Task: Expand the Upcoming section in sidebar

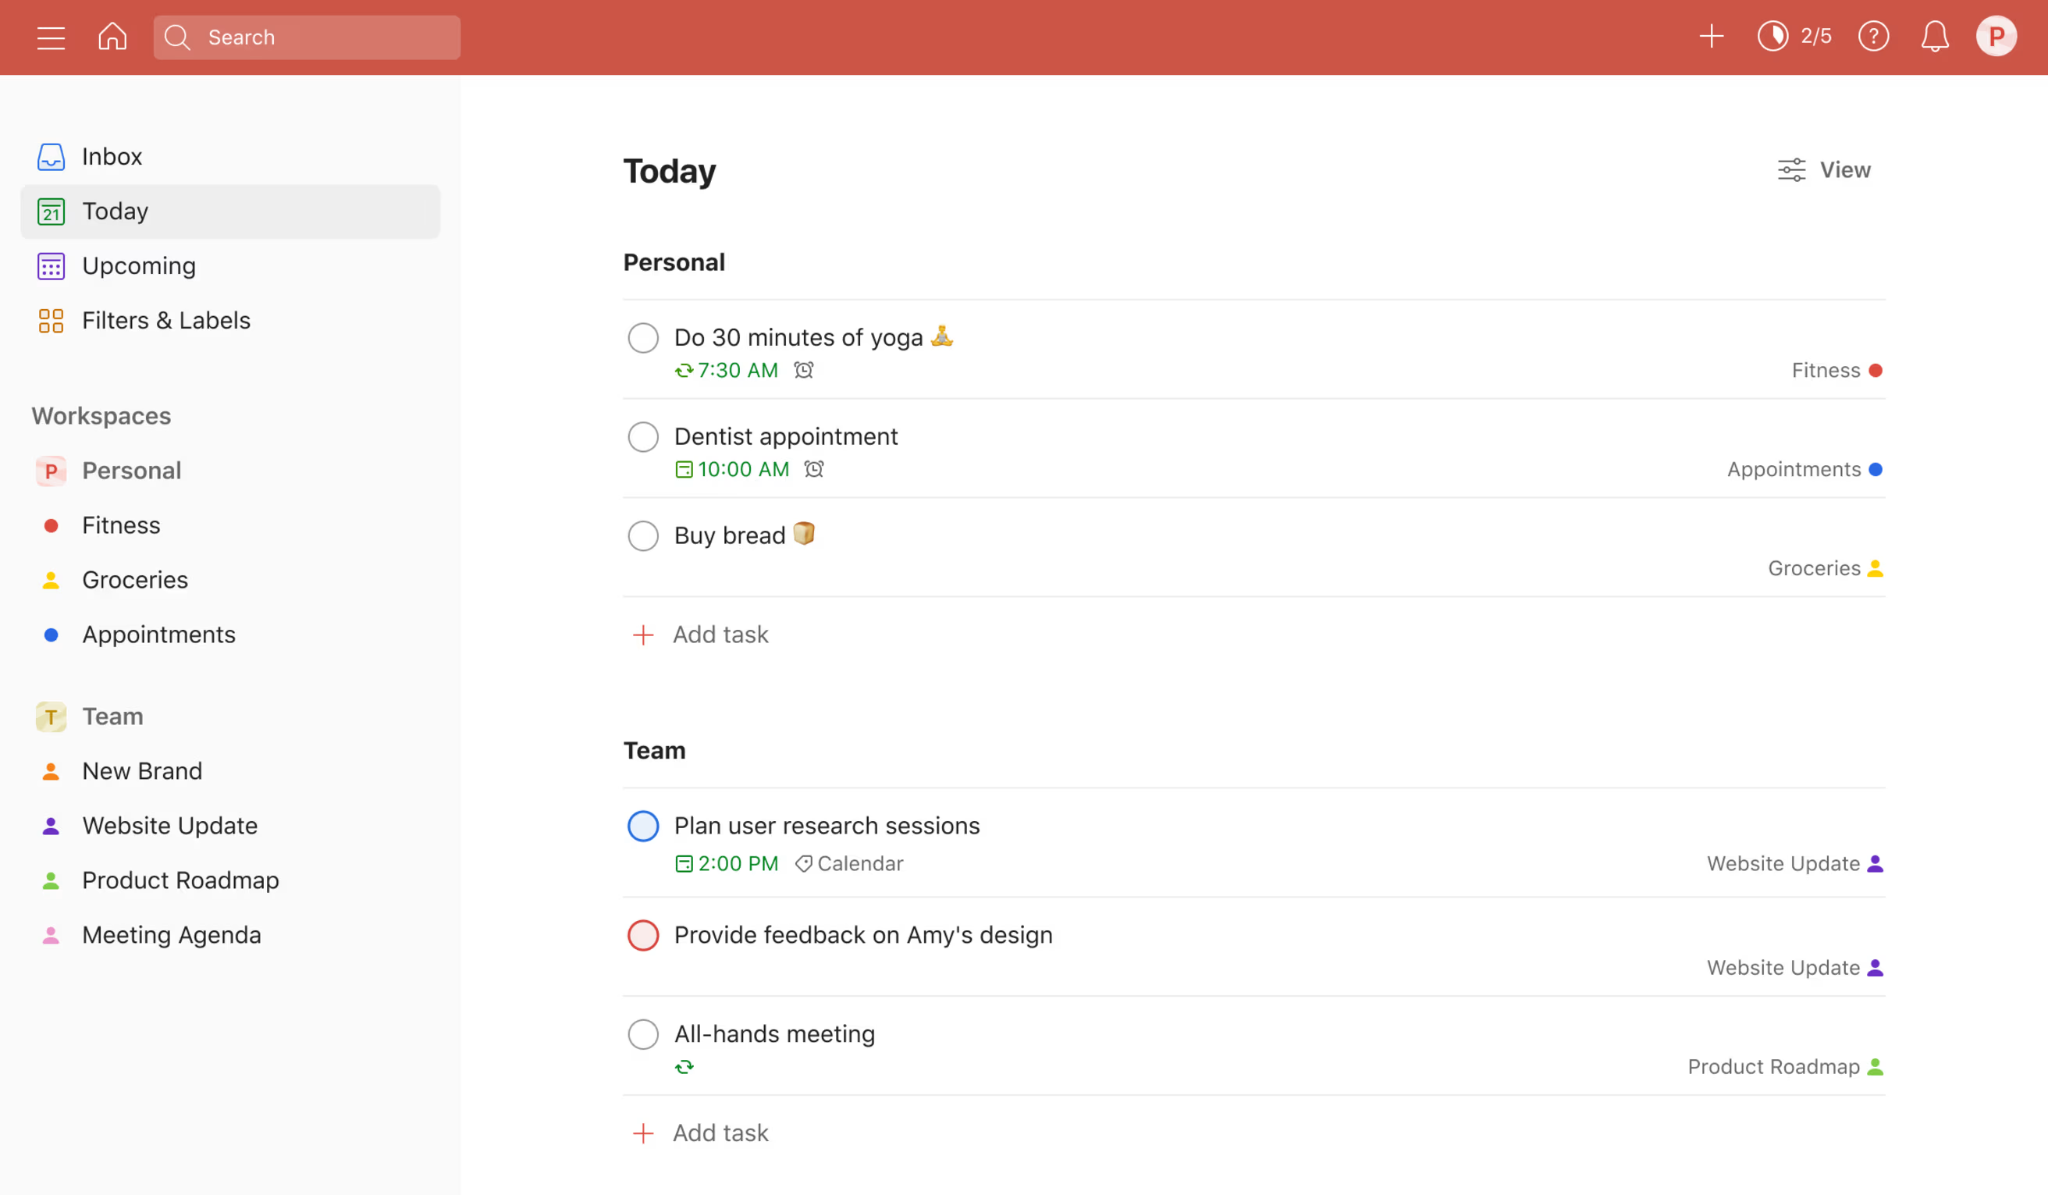Action: coord(138,265)
